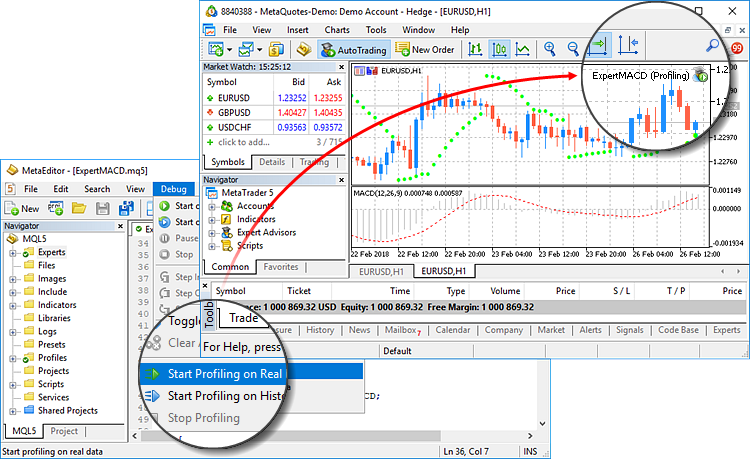Expand Images folder in MetaEditor Navigator
Image resolution: width=750 pixels, height=459 pixels.
pyautogui.click(x=13, y=279)
